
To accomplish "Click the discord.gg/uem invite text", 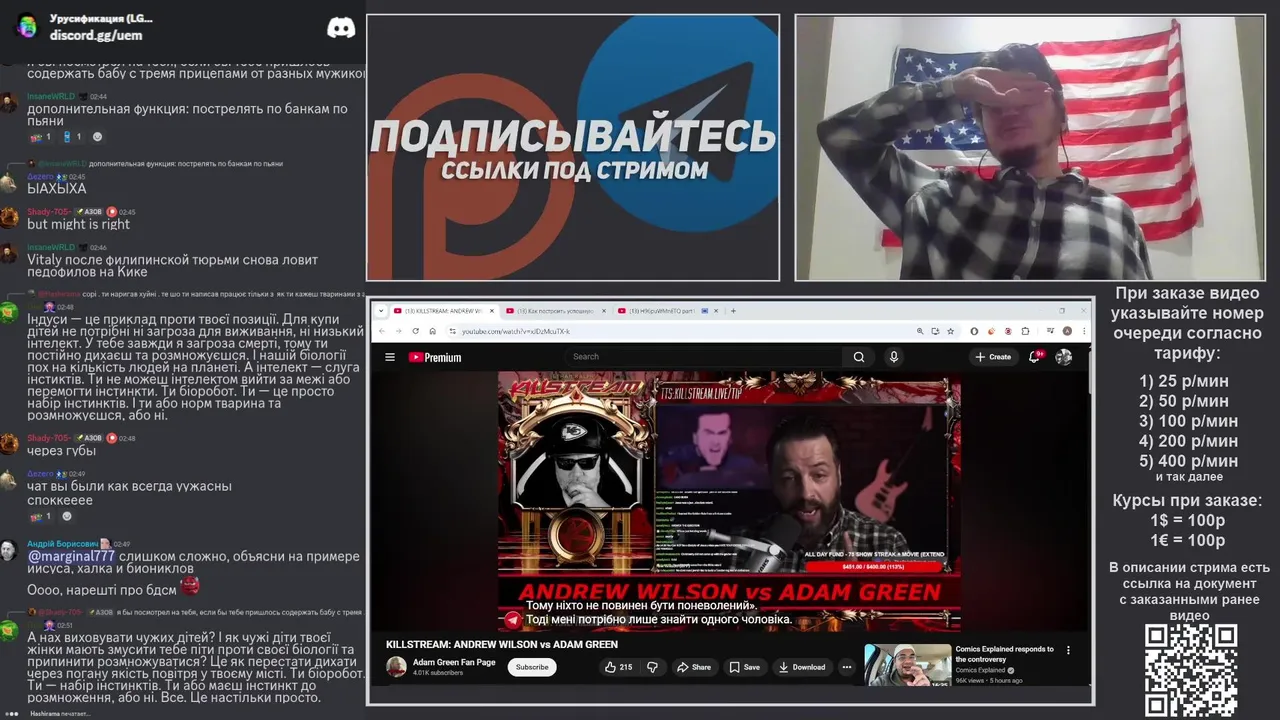I will click(96, 35).
